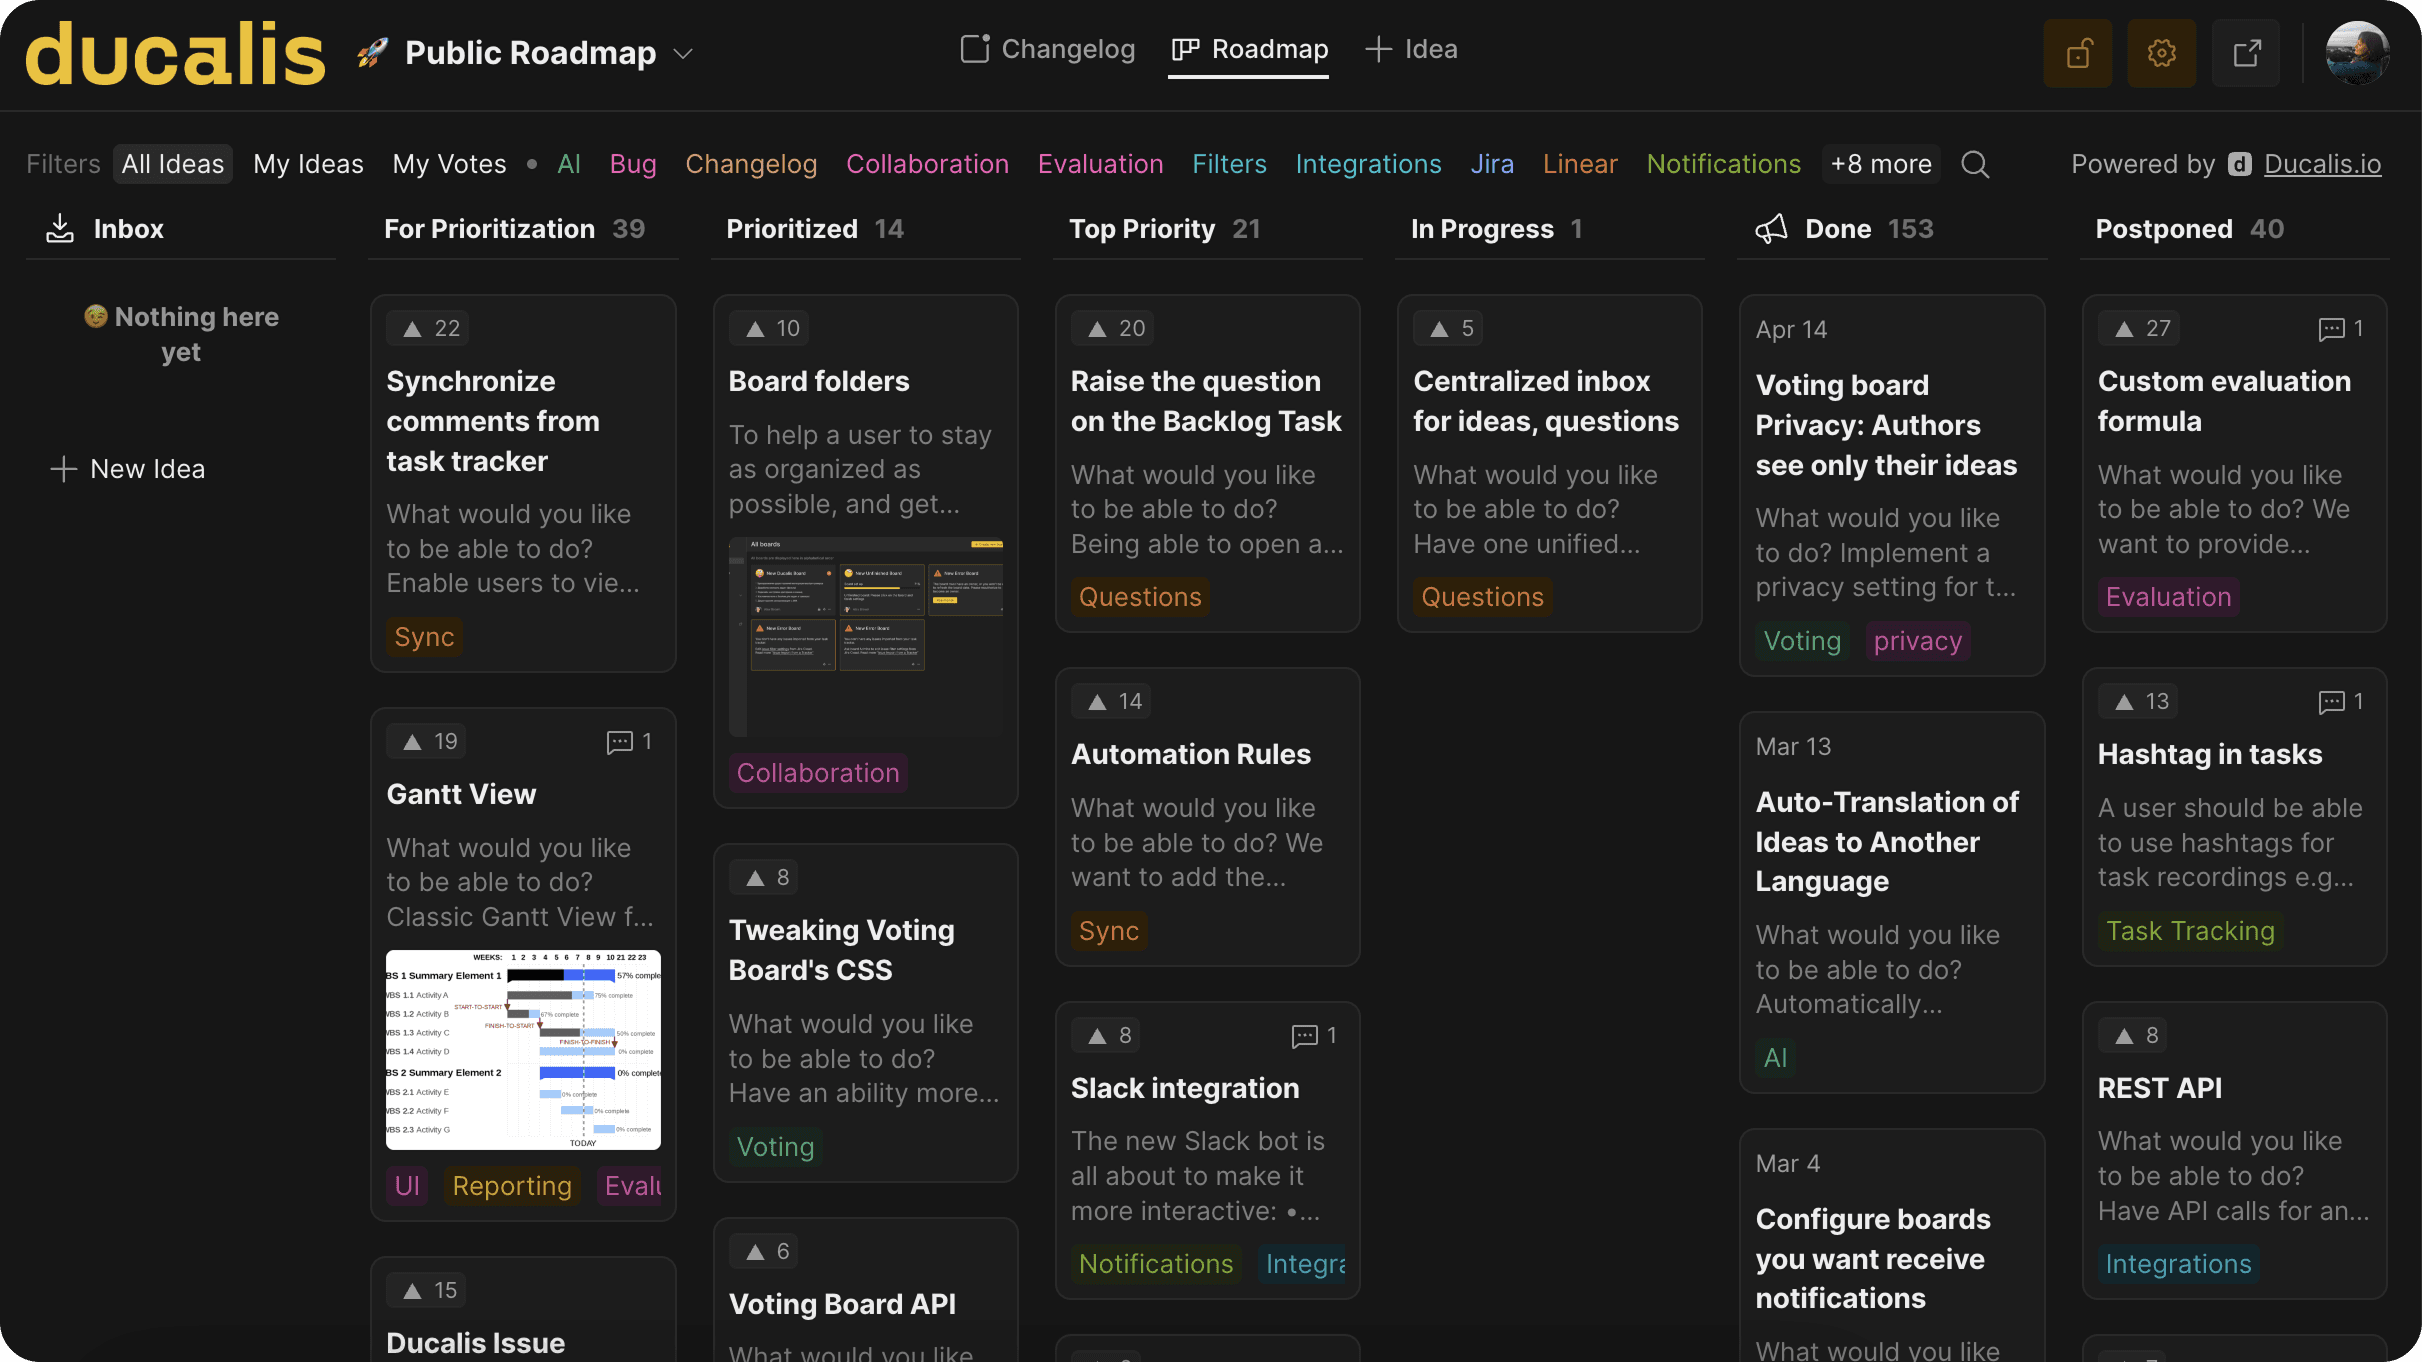Click the privacy tag on Voting board Privacy
The image size is (2422, 1362).
(x=1918, y=641)
